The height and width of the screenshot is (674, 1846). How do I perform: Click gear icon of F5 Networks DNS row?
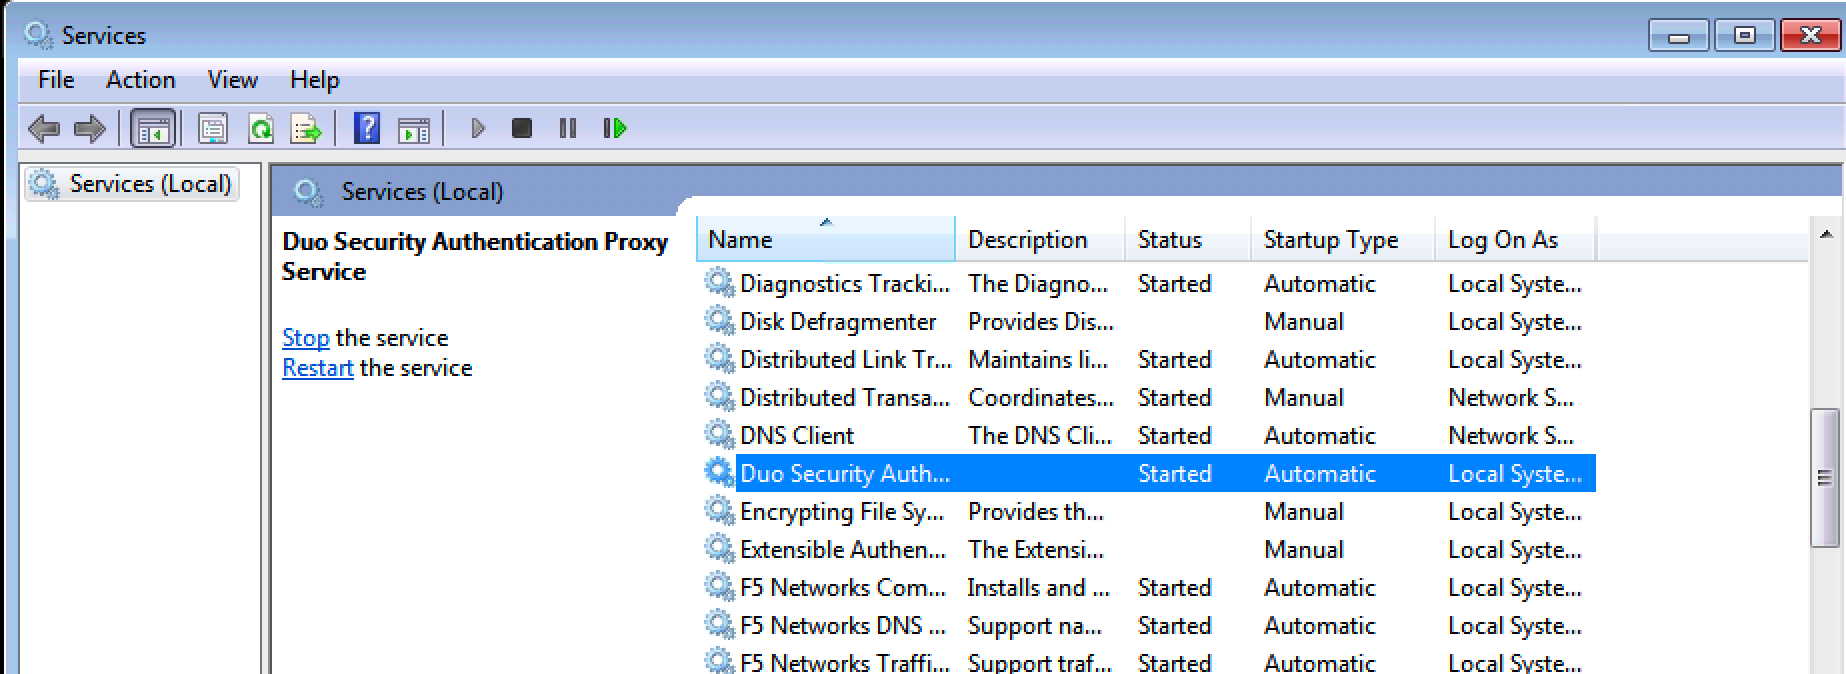pos(719,625)
